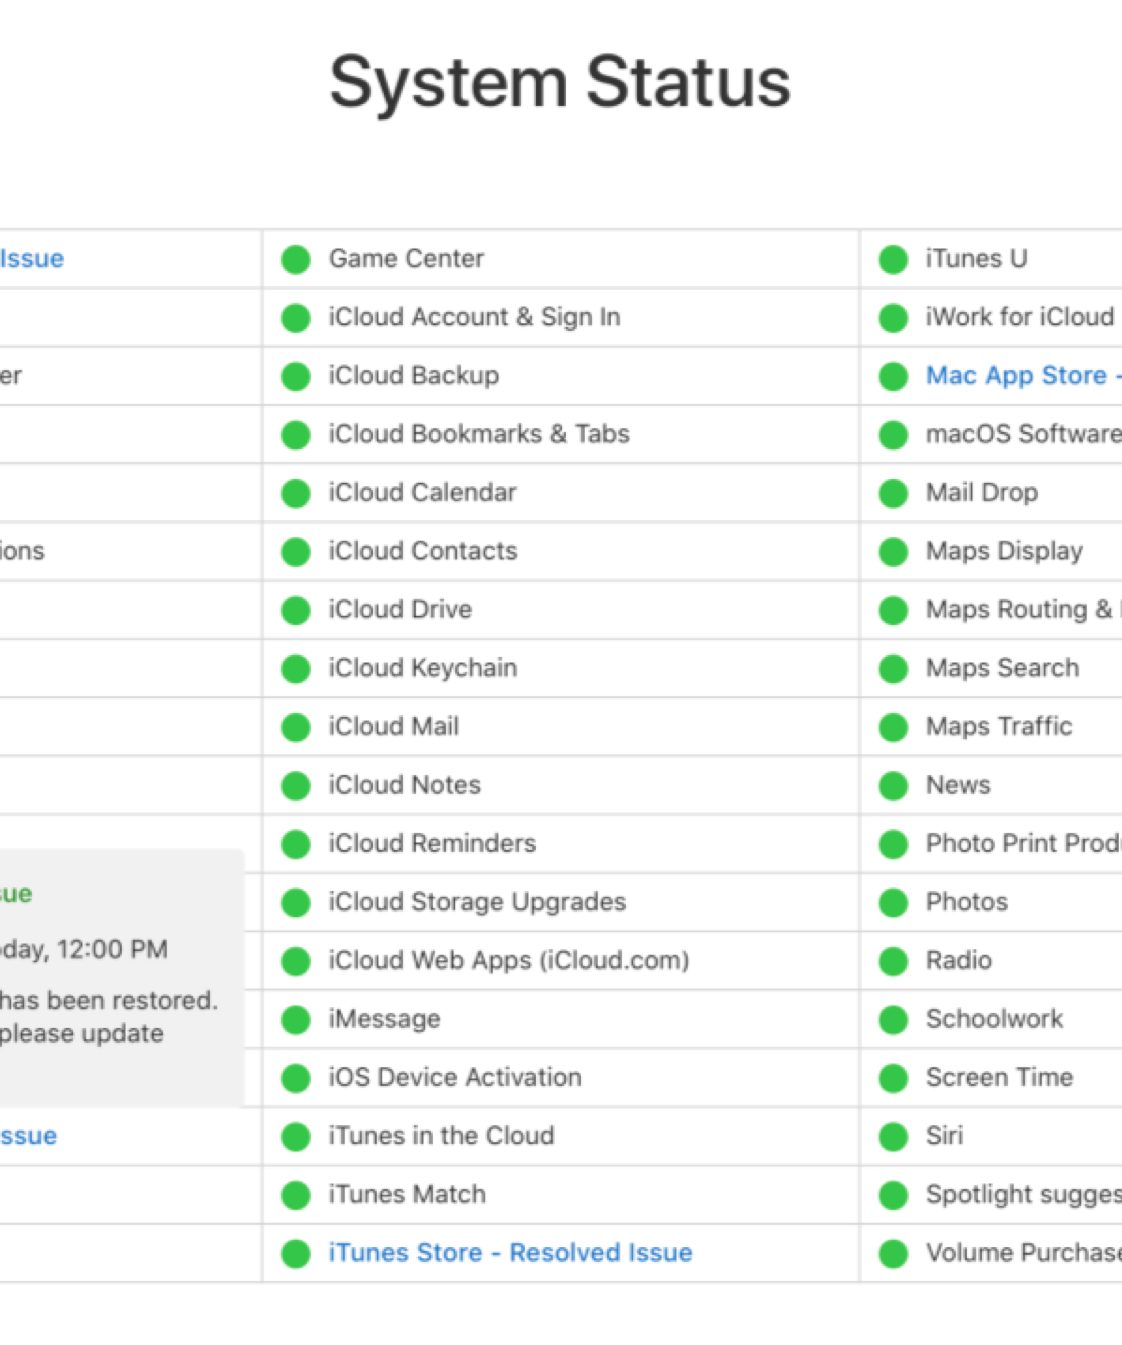This screenshot has height=1345, width=1122.
Task: Click the green status dot beside iTunes U
Action: coord(893,260)
